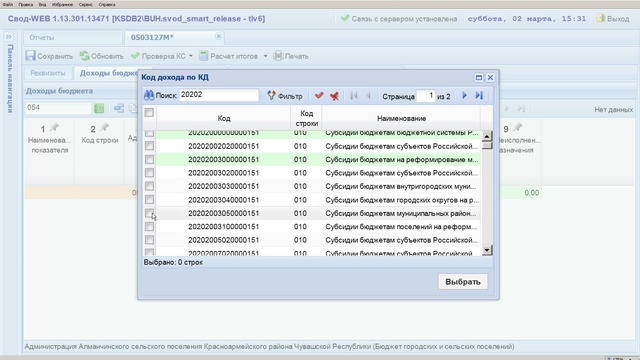Click the Печать print button
The height and width of the screenshot is (360, 640).
pos(291,56)
